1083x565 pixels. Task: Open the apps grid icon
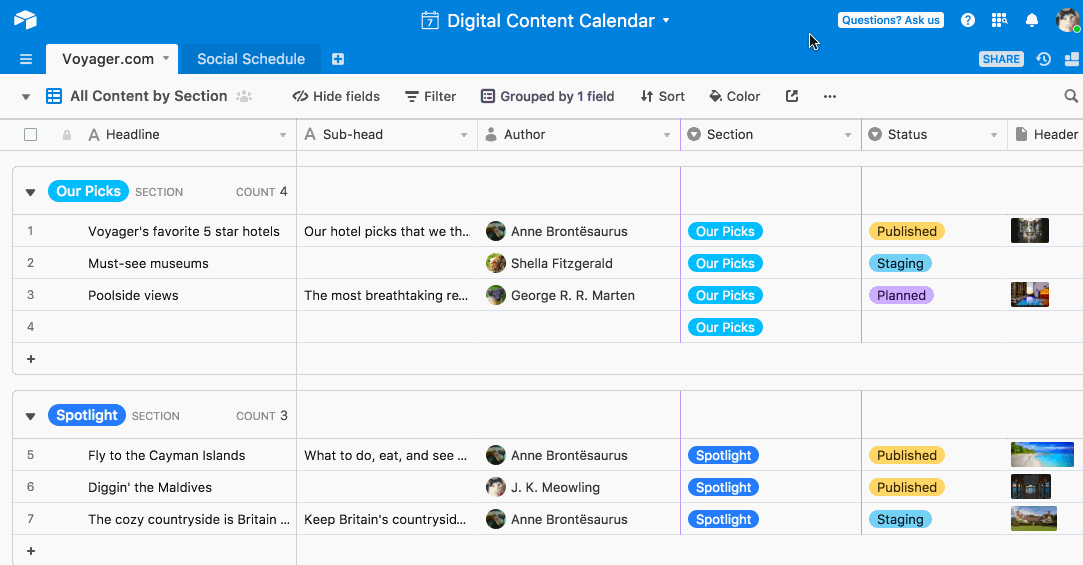[999, 20]
